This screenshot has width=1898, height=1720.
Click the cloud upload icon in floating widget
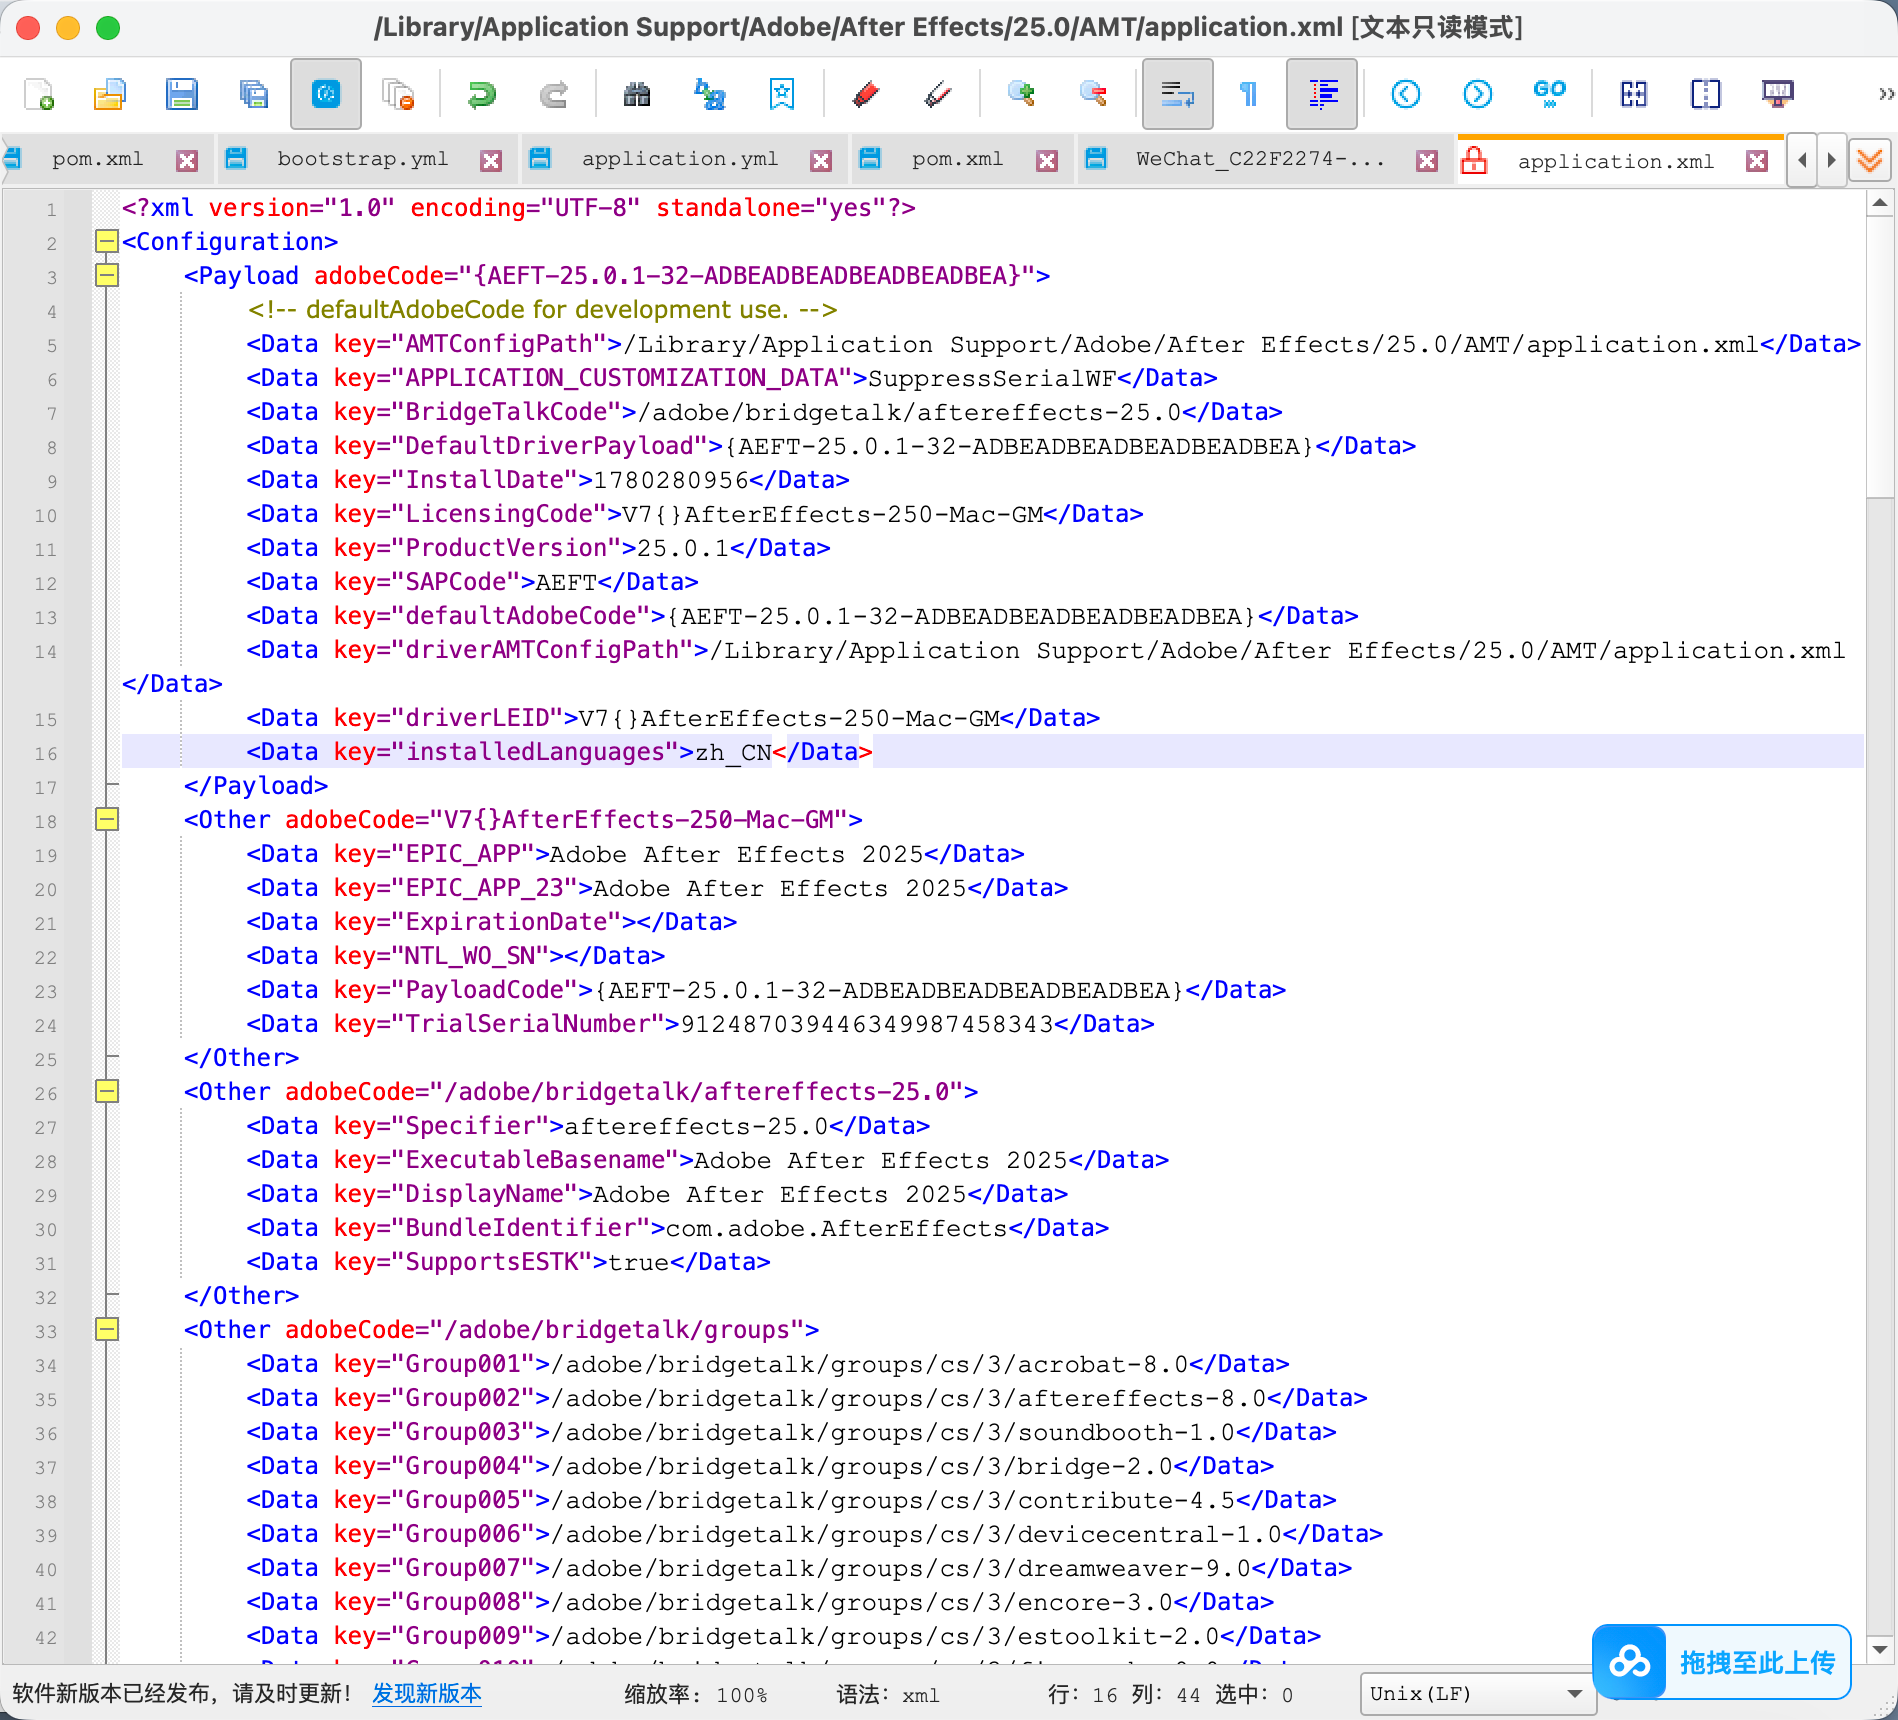point(1629,1662)
